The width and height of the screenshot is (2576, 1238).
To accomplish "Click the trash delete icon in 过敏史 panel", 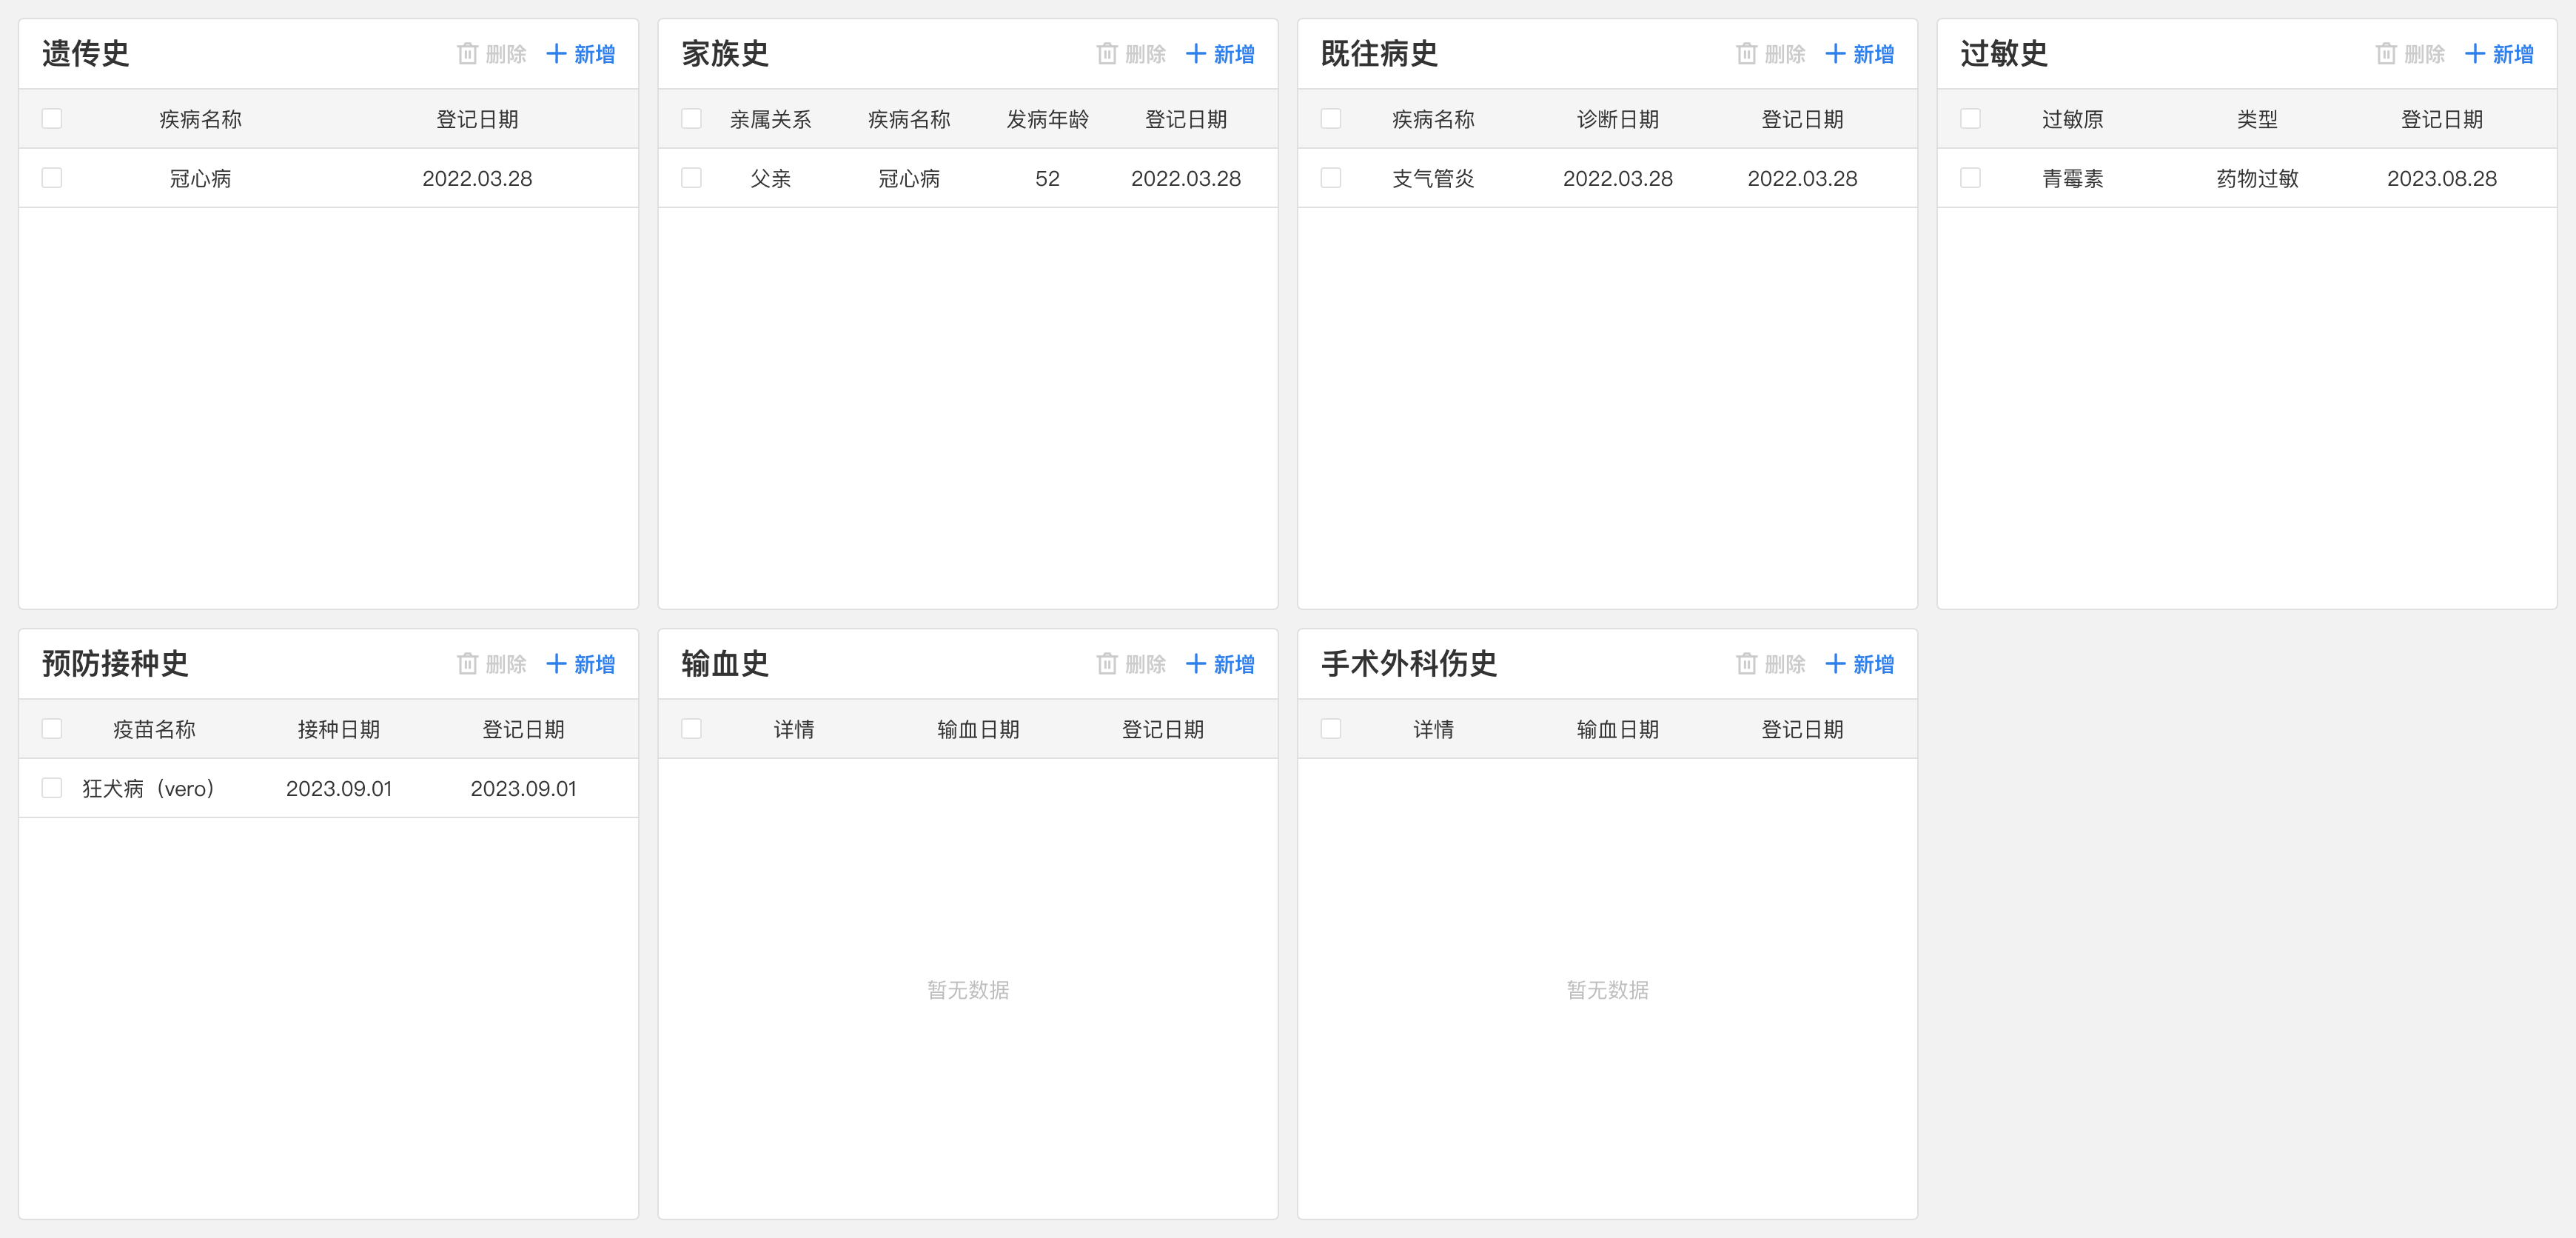I will tap(2385, 54).
